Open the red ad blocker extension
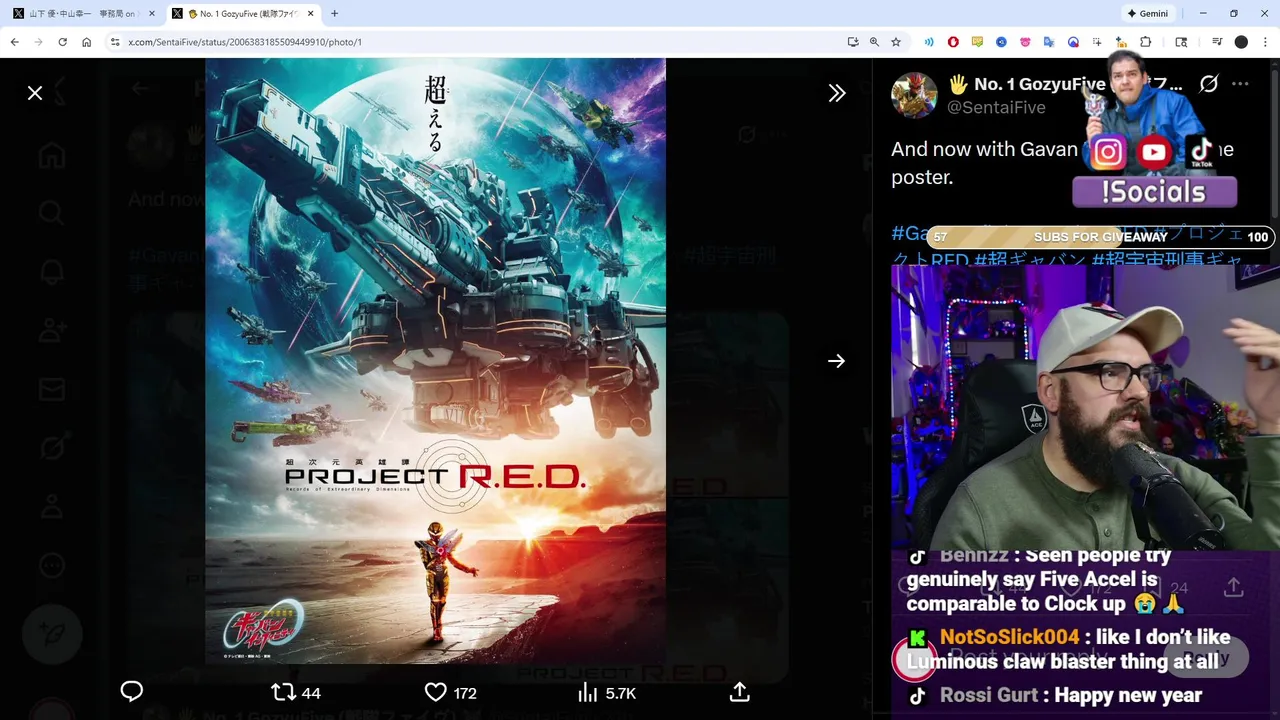The width and height of the screenshot is (1280, 720). 953,42
